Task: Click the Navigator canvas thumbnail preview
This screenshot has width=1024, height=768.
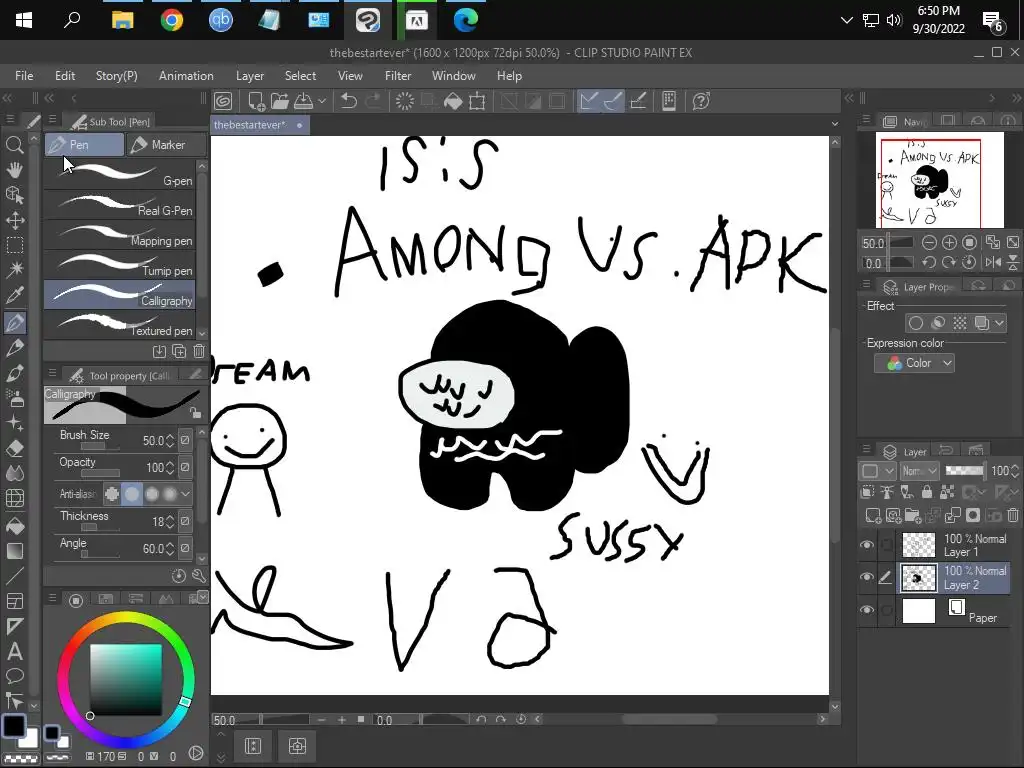Action: 939,180
